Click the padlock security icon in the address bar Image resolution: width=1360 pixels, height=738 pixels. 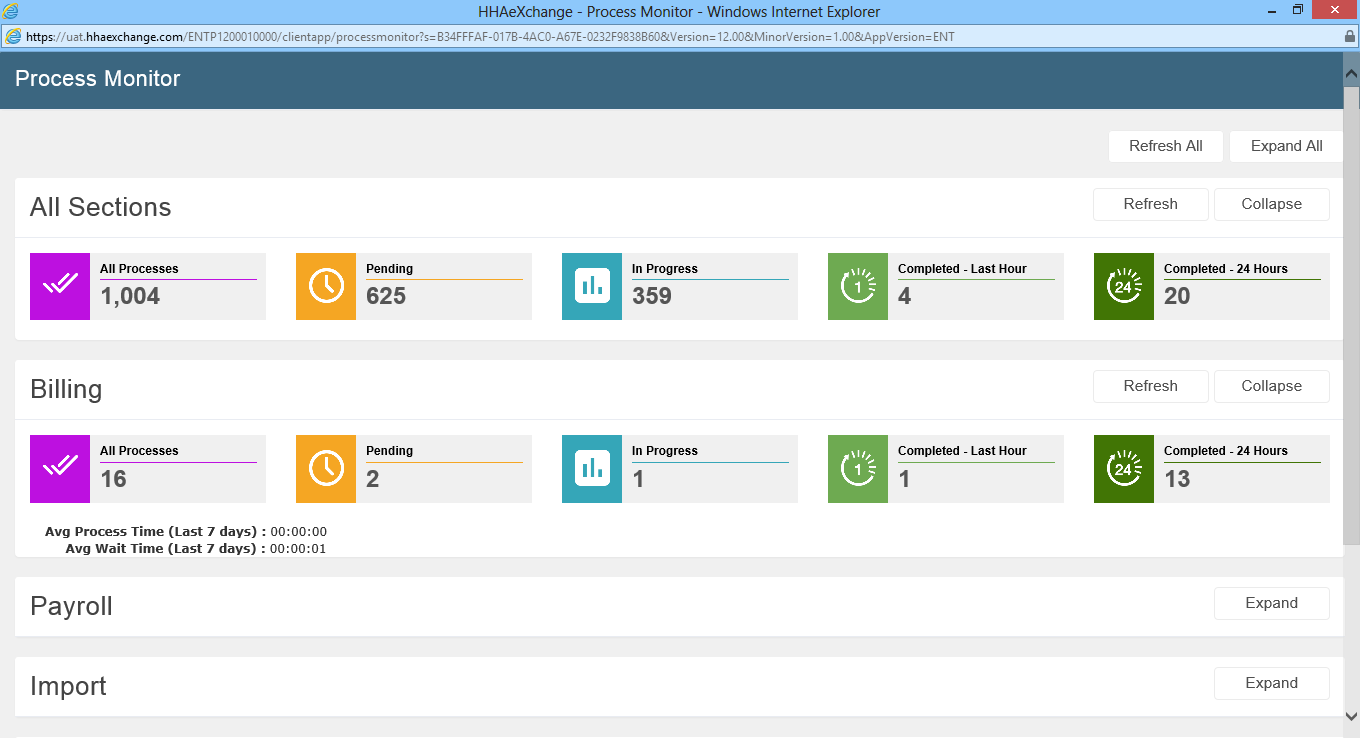(x=1349, y=37)
